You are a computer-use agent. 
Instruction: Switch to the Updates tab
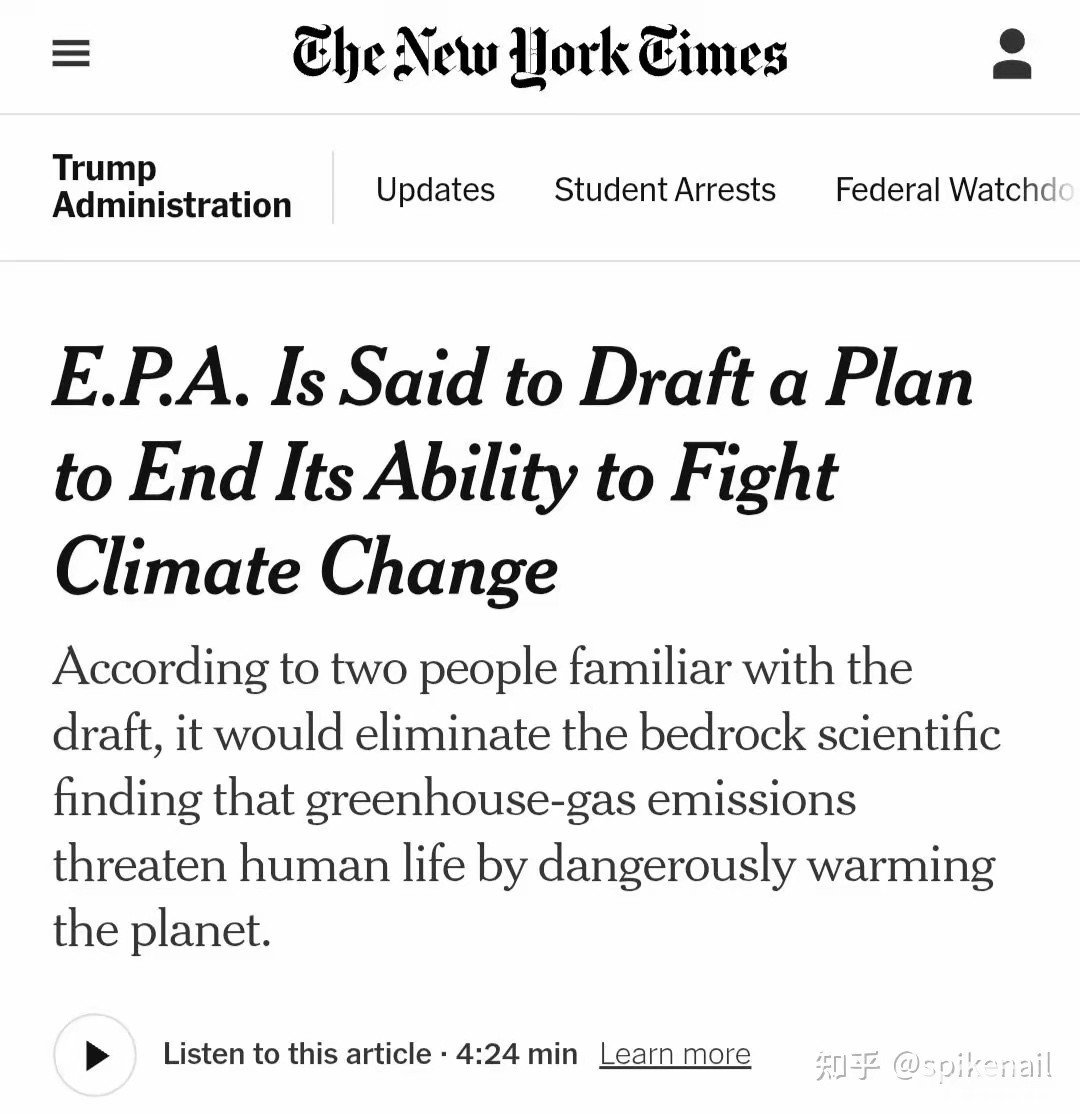[x=435, y=189]
